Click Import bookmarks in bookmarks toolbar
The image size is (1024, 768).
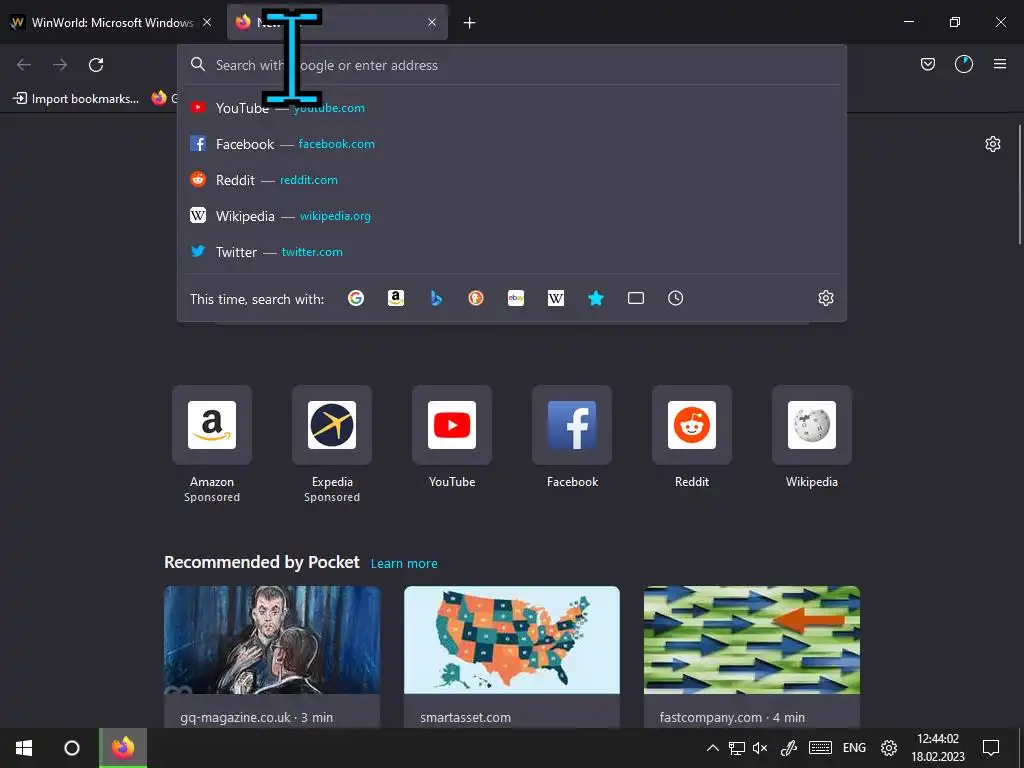tap(76, 99)
